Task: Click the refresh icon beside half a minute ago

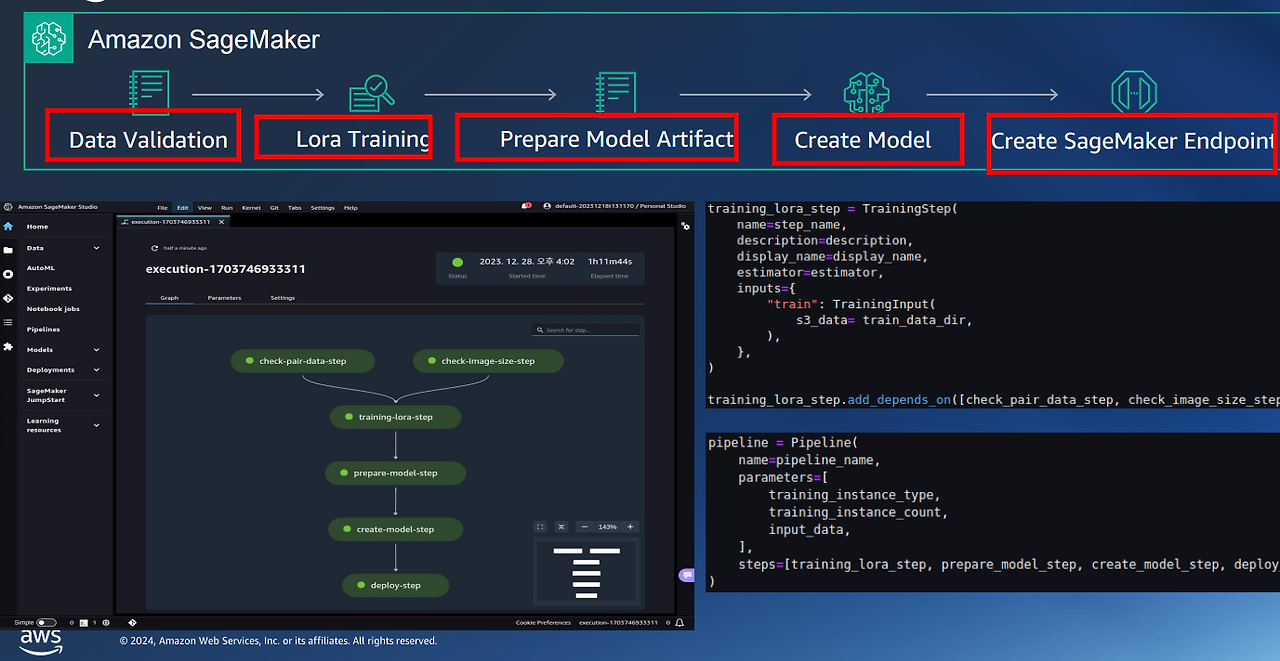Action: [155, 248]
